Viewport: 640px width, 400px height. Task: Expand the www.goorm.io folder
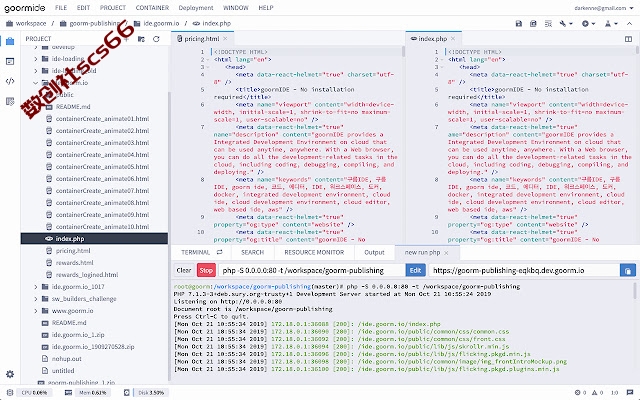[36, 311]
